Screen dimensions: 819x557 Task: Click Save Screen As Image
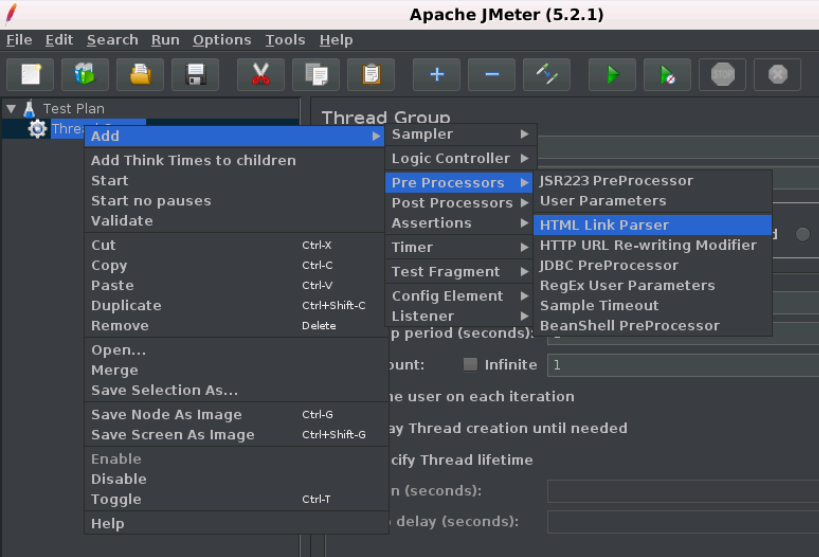[x=236, y=435]
